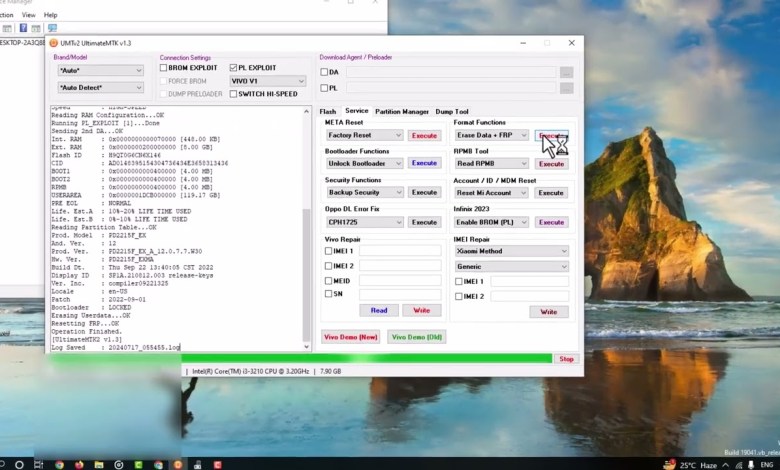Image resolution: width=780 pixels, height=470 pixels.
Task: Launch Firefox from the taskbar
Action: click(x=79, y=464)
